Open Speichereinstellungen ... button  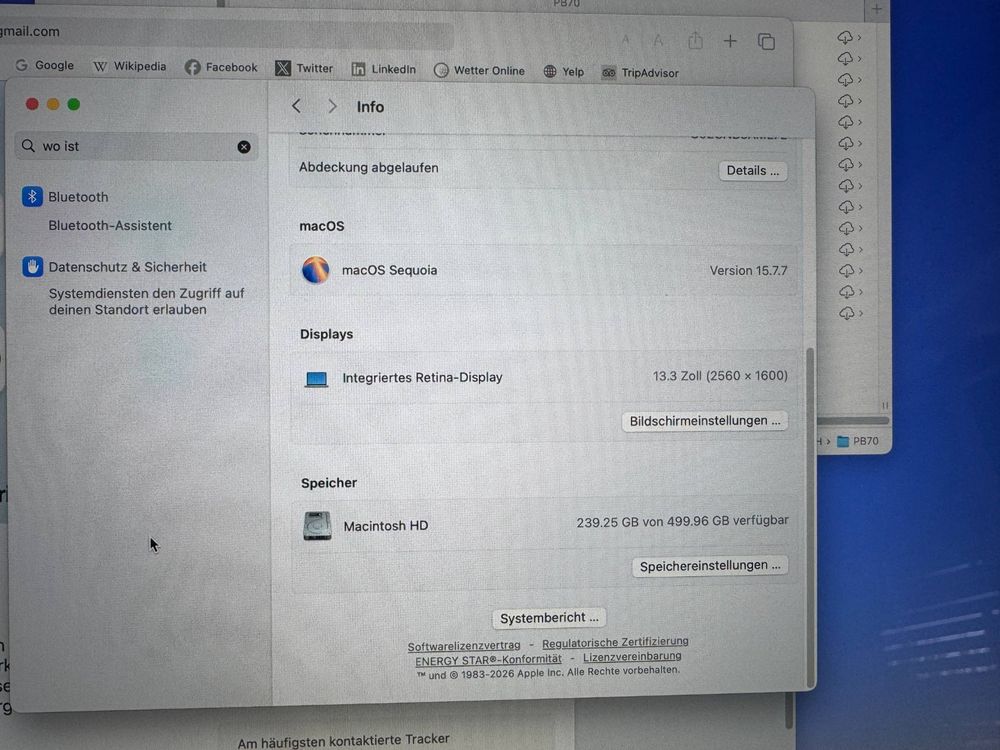point(710,566)
